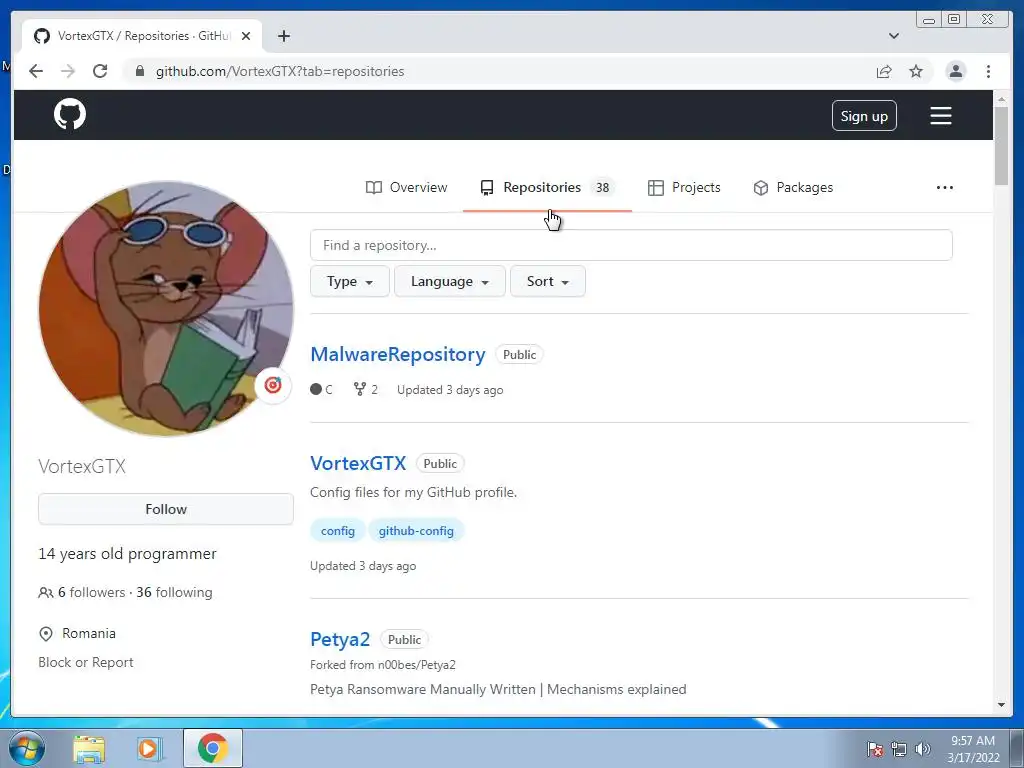Open the tab search chevron
The image size is (1024, 768).
click(x=893, y=36)
